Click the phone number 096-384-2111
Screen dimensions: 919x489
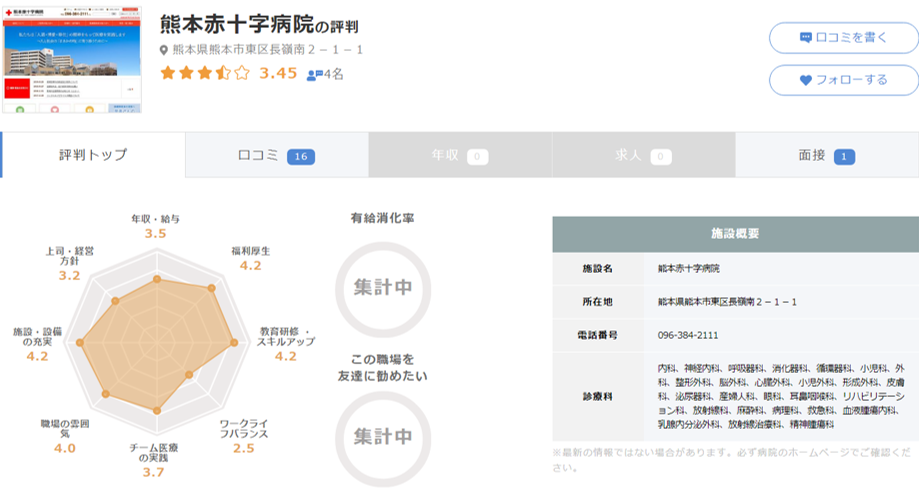click(x=688, y=335)
